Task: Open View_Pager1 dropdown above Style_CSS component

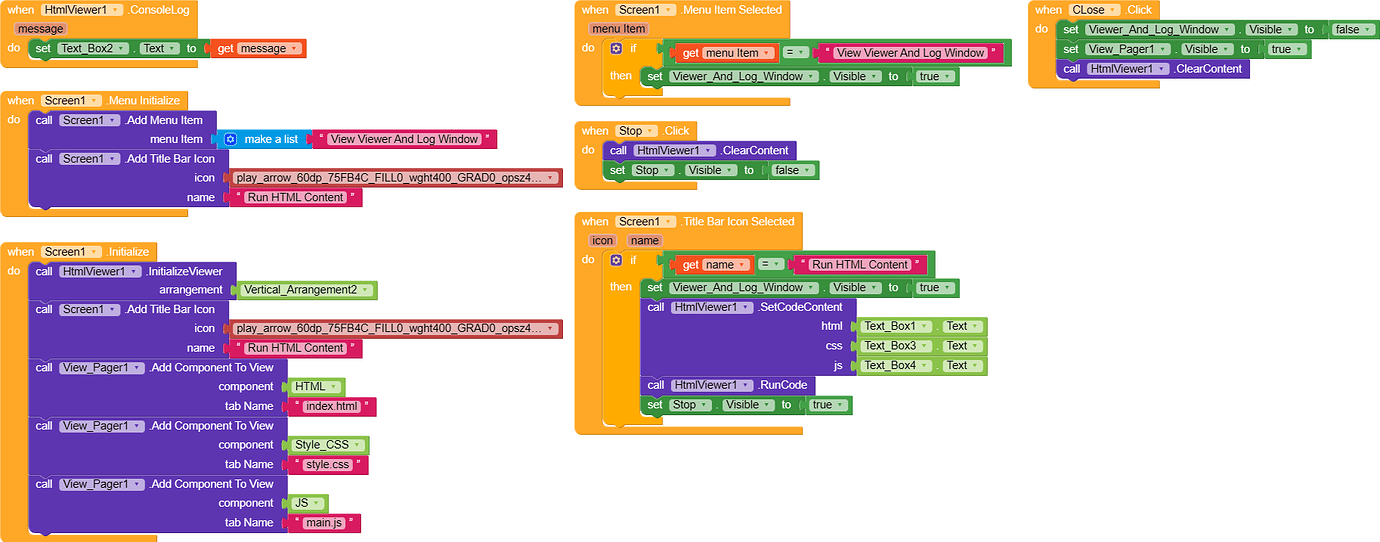Action: pyautogui.click(x=102, y=426)
